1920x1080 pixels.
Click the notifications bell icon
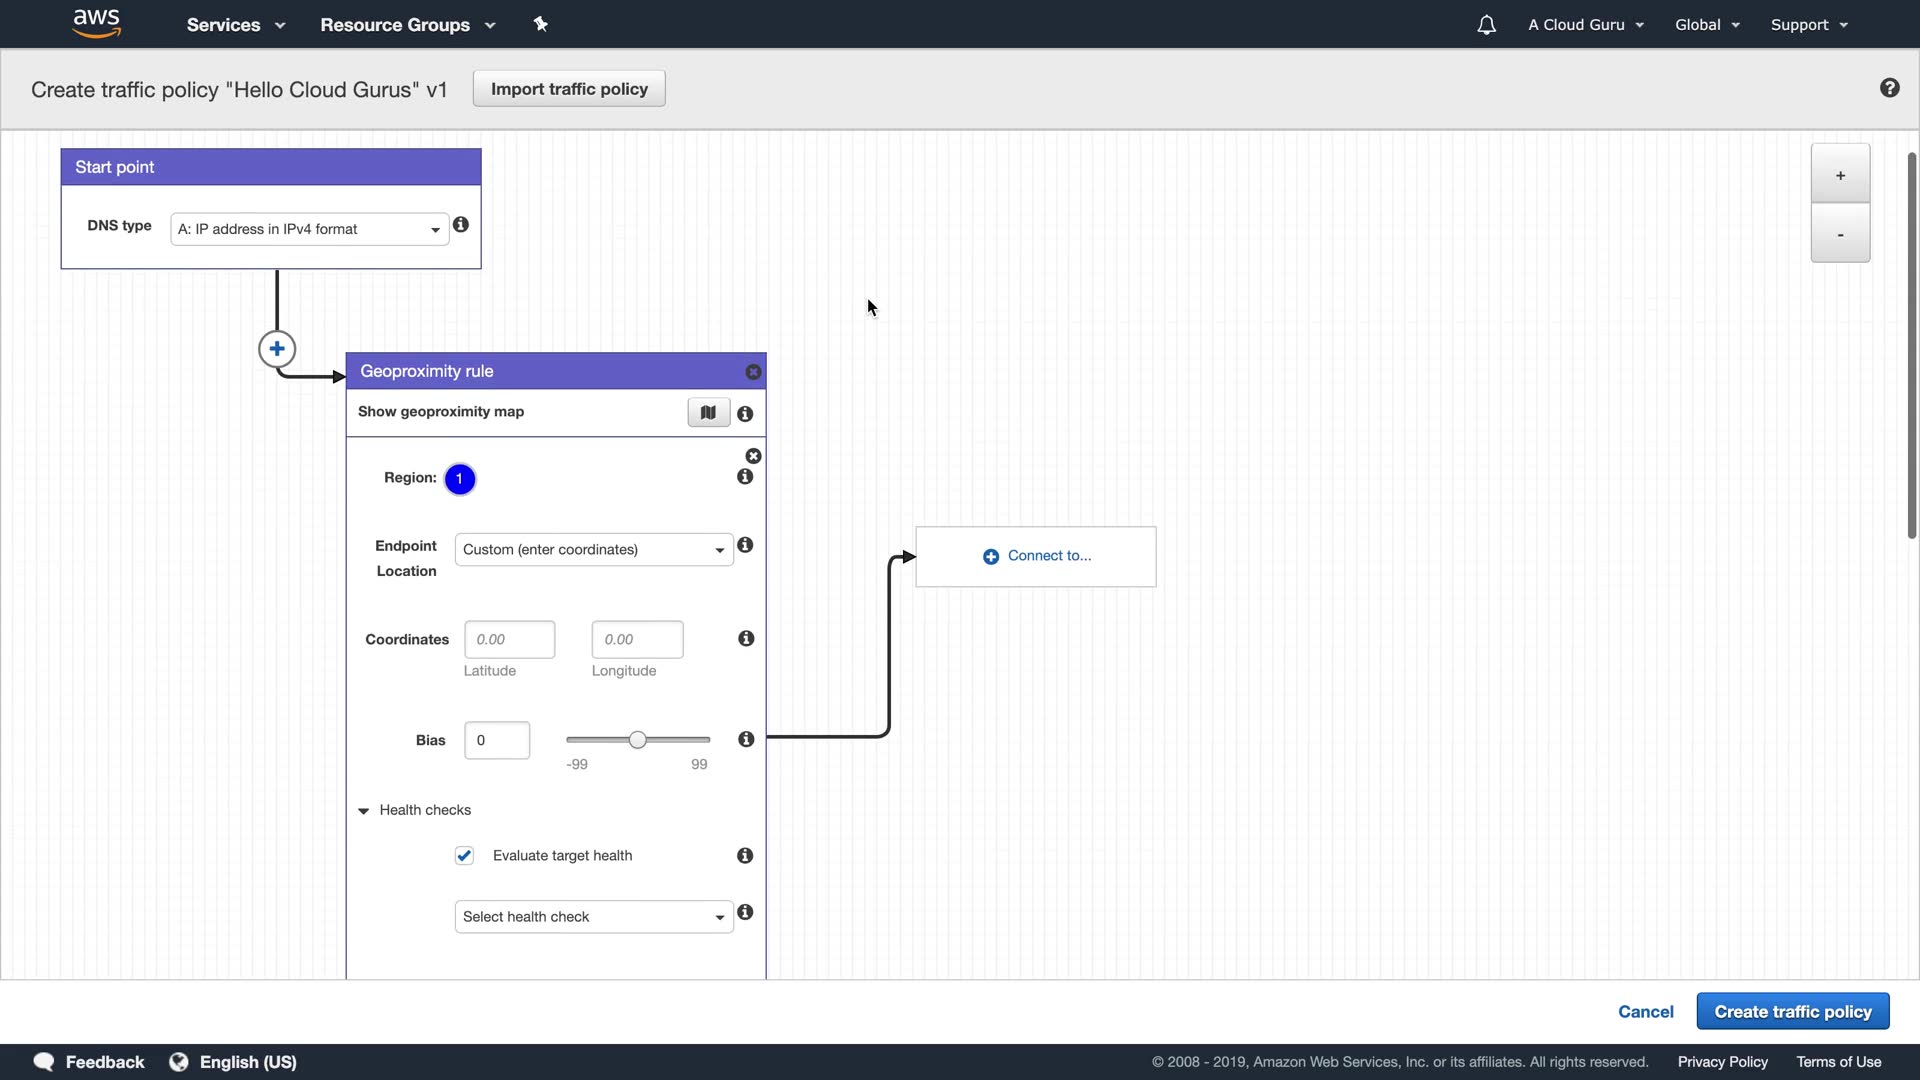[1486, 25]
